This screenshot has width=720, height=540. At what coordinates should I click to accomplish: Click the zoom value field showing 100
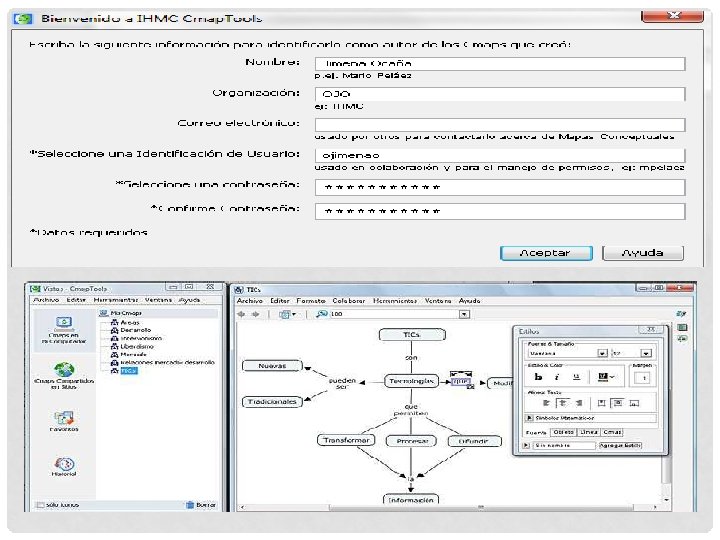click(x=394, y=314)
